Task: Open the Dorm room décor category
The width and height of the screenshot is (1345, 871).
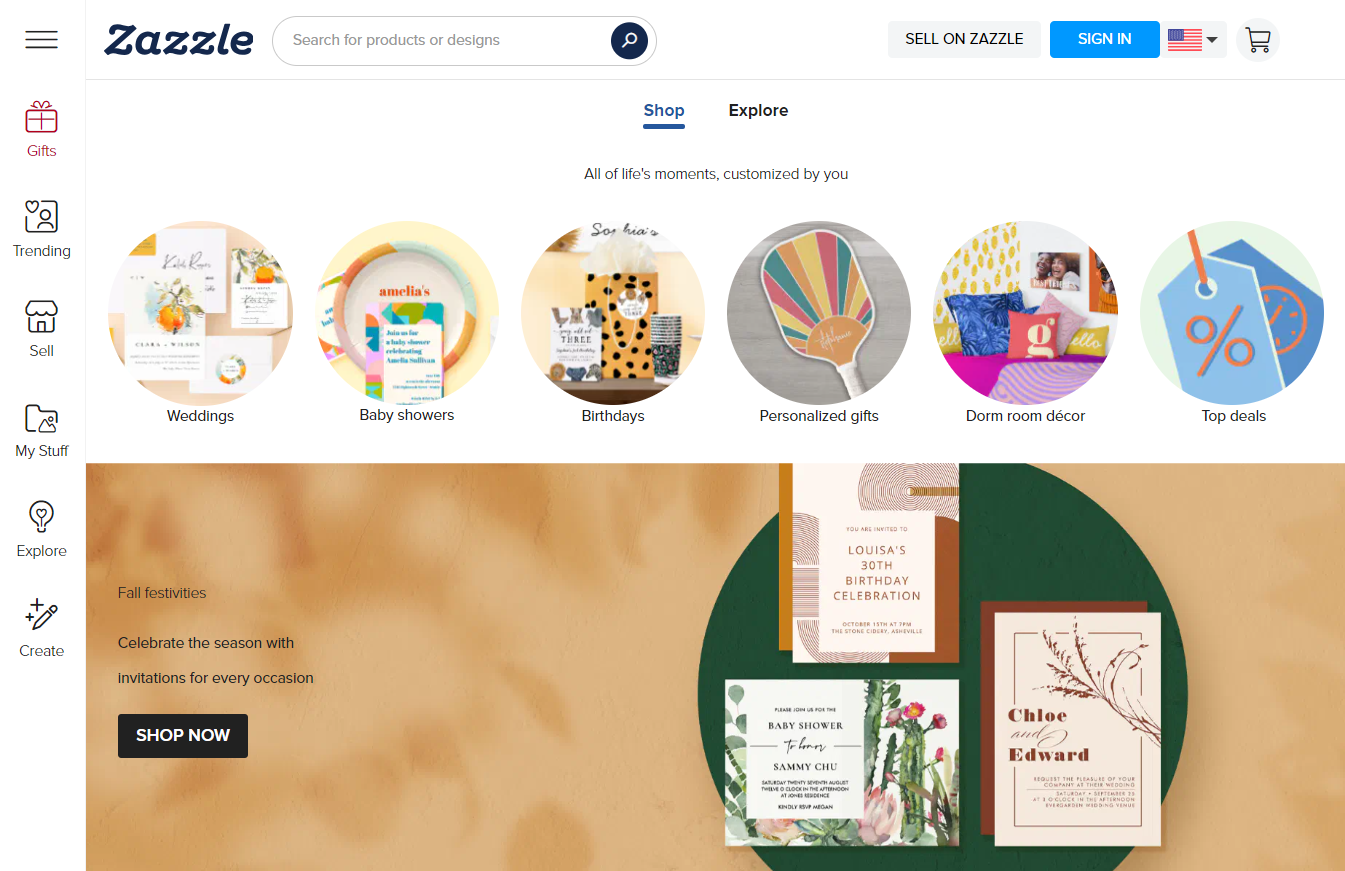Action: [1025, 312]
